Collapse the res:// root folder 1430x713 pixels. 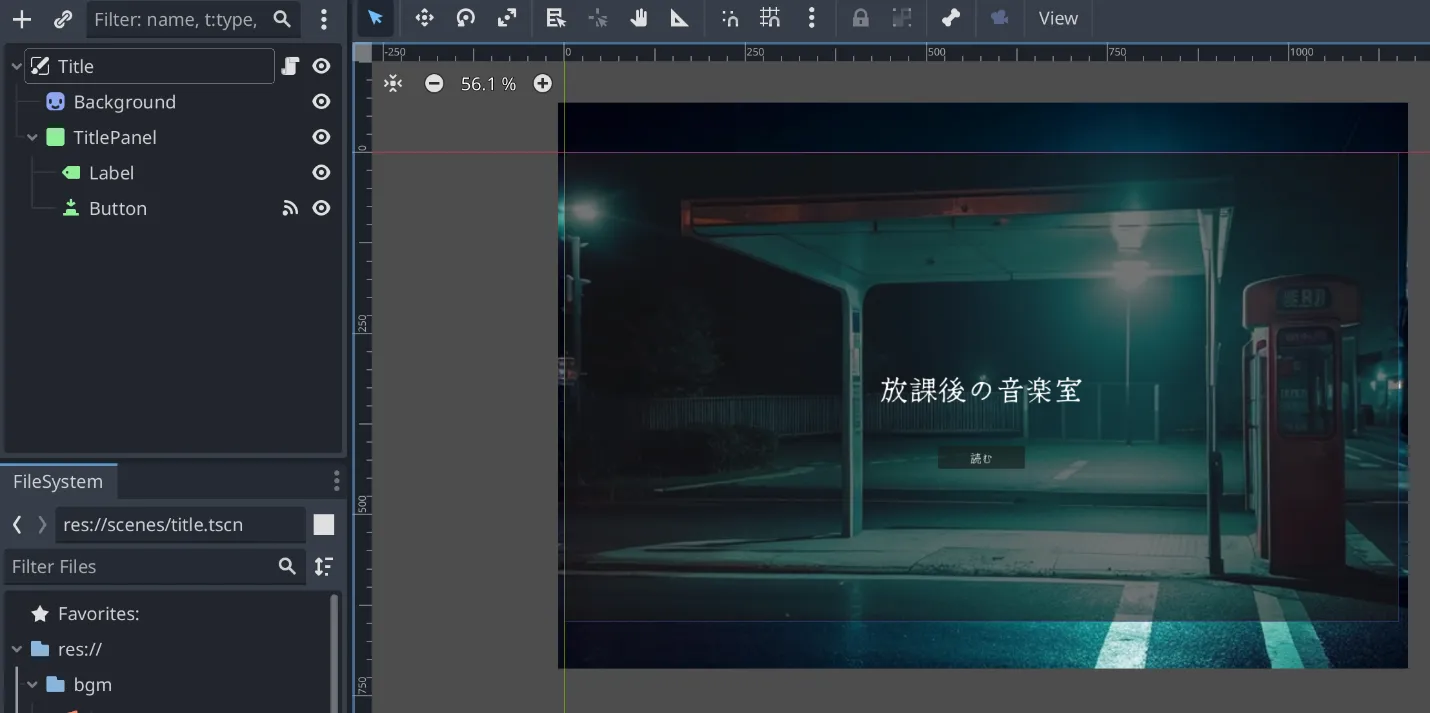coord(17,649)
